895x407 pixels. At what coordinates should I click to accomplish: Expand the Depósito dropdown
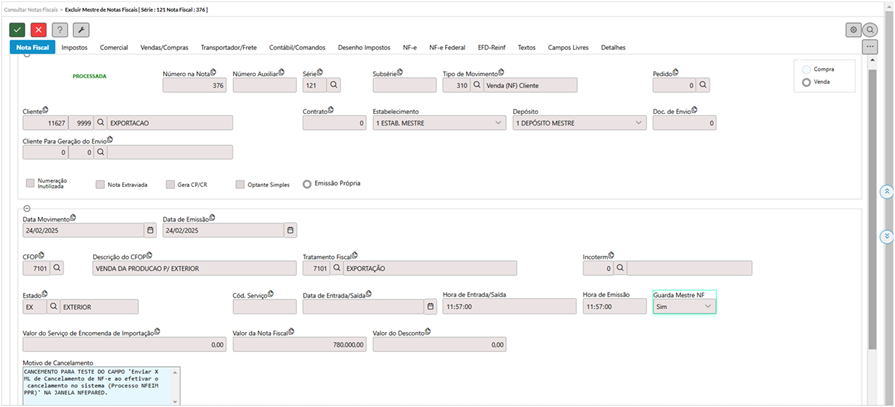point(639,123)
